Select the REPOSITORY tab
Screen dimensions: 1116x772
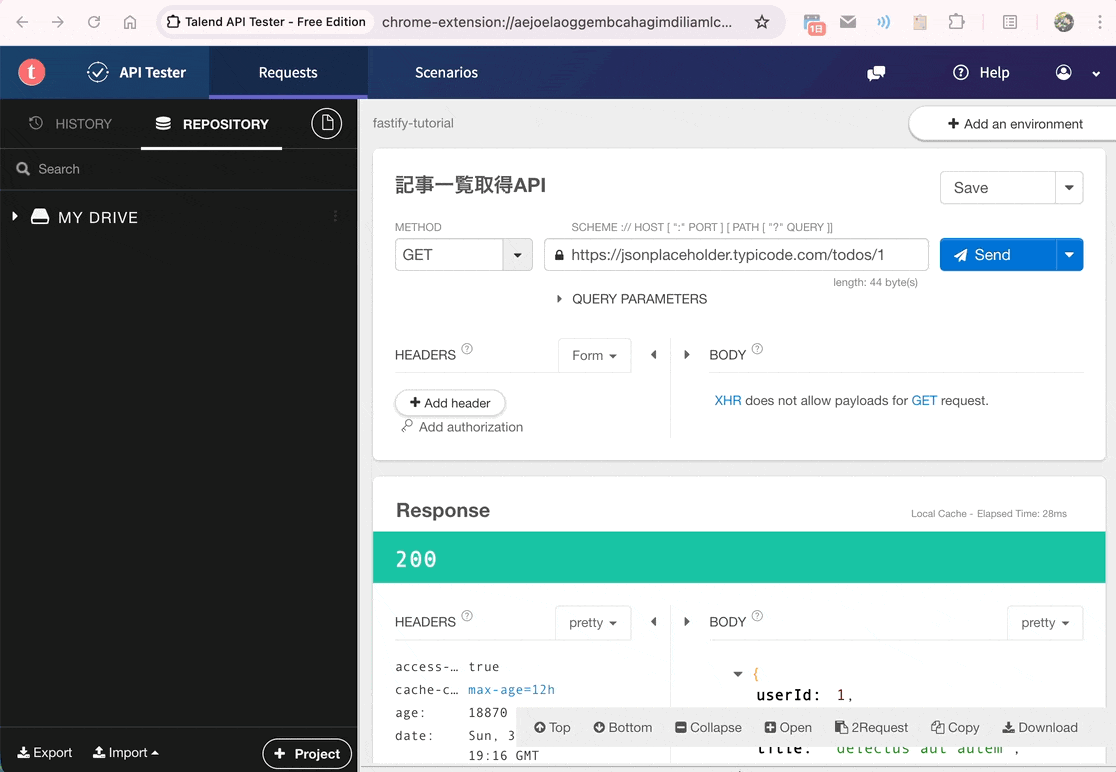(x=211, y=124)
